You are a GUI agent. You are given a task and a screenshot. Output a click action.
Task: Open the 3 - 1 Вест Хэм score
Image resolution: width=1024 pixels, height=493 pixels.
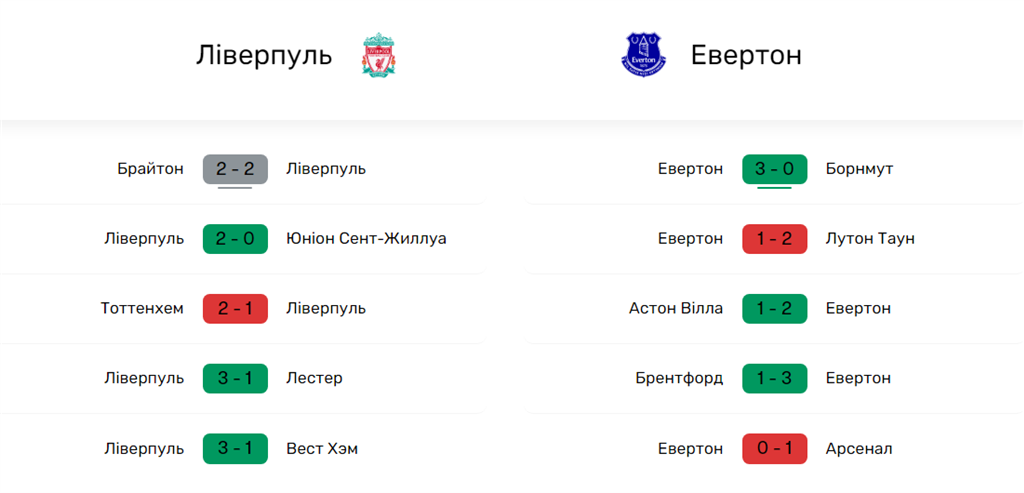235,449
